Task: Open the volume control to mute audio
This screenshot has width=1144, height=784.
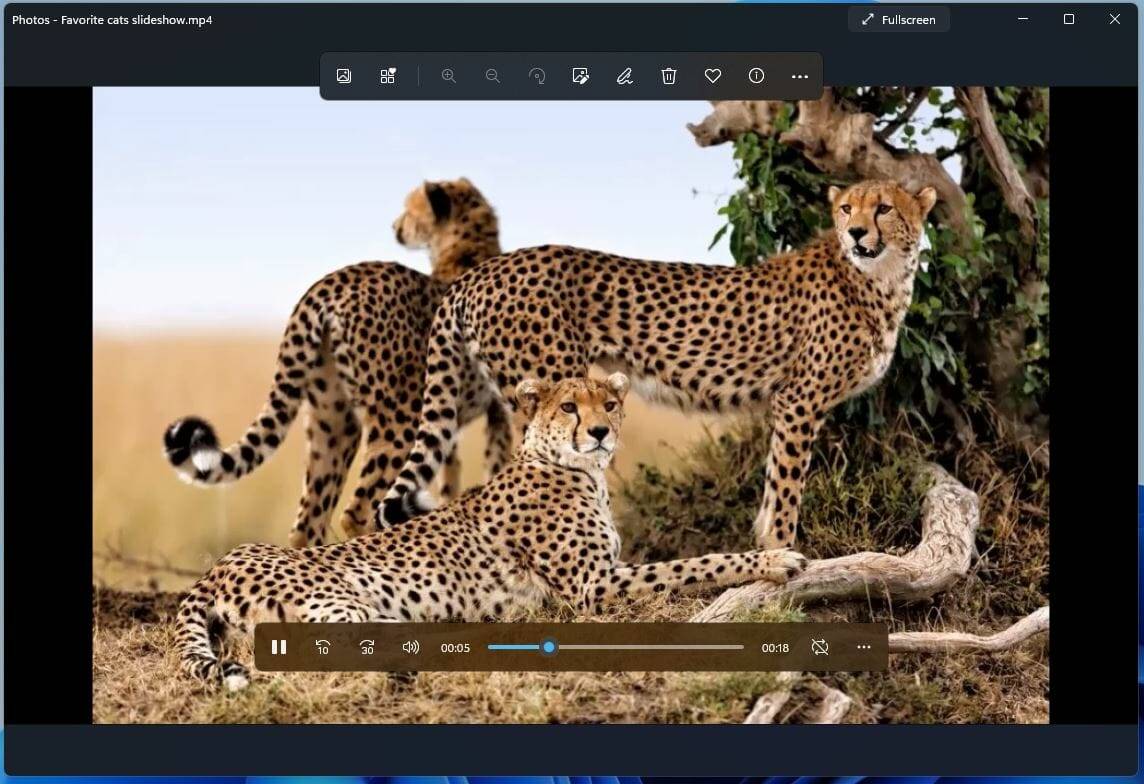Action: 411,647
